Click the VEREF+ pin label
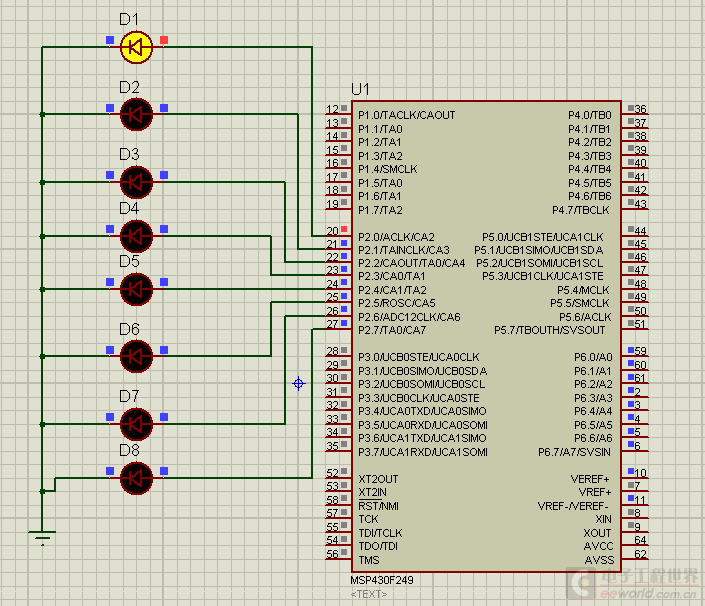This screenshot has width=705, height=606. tap(590, 479)
